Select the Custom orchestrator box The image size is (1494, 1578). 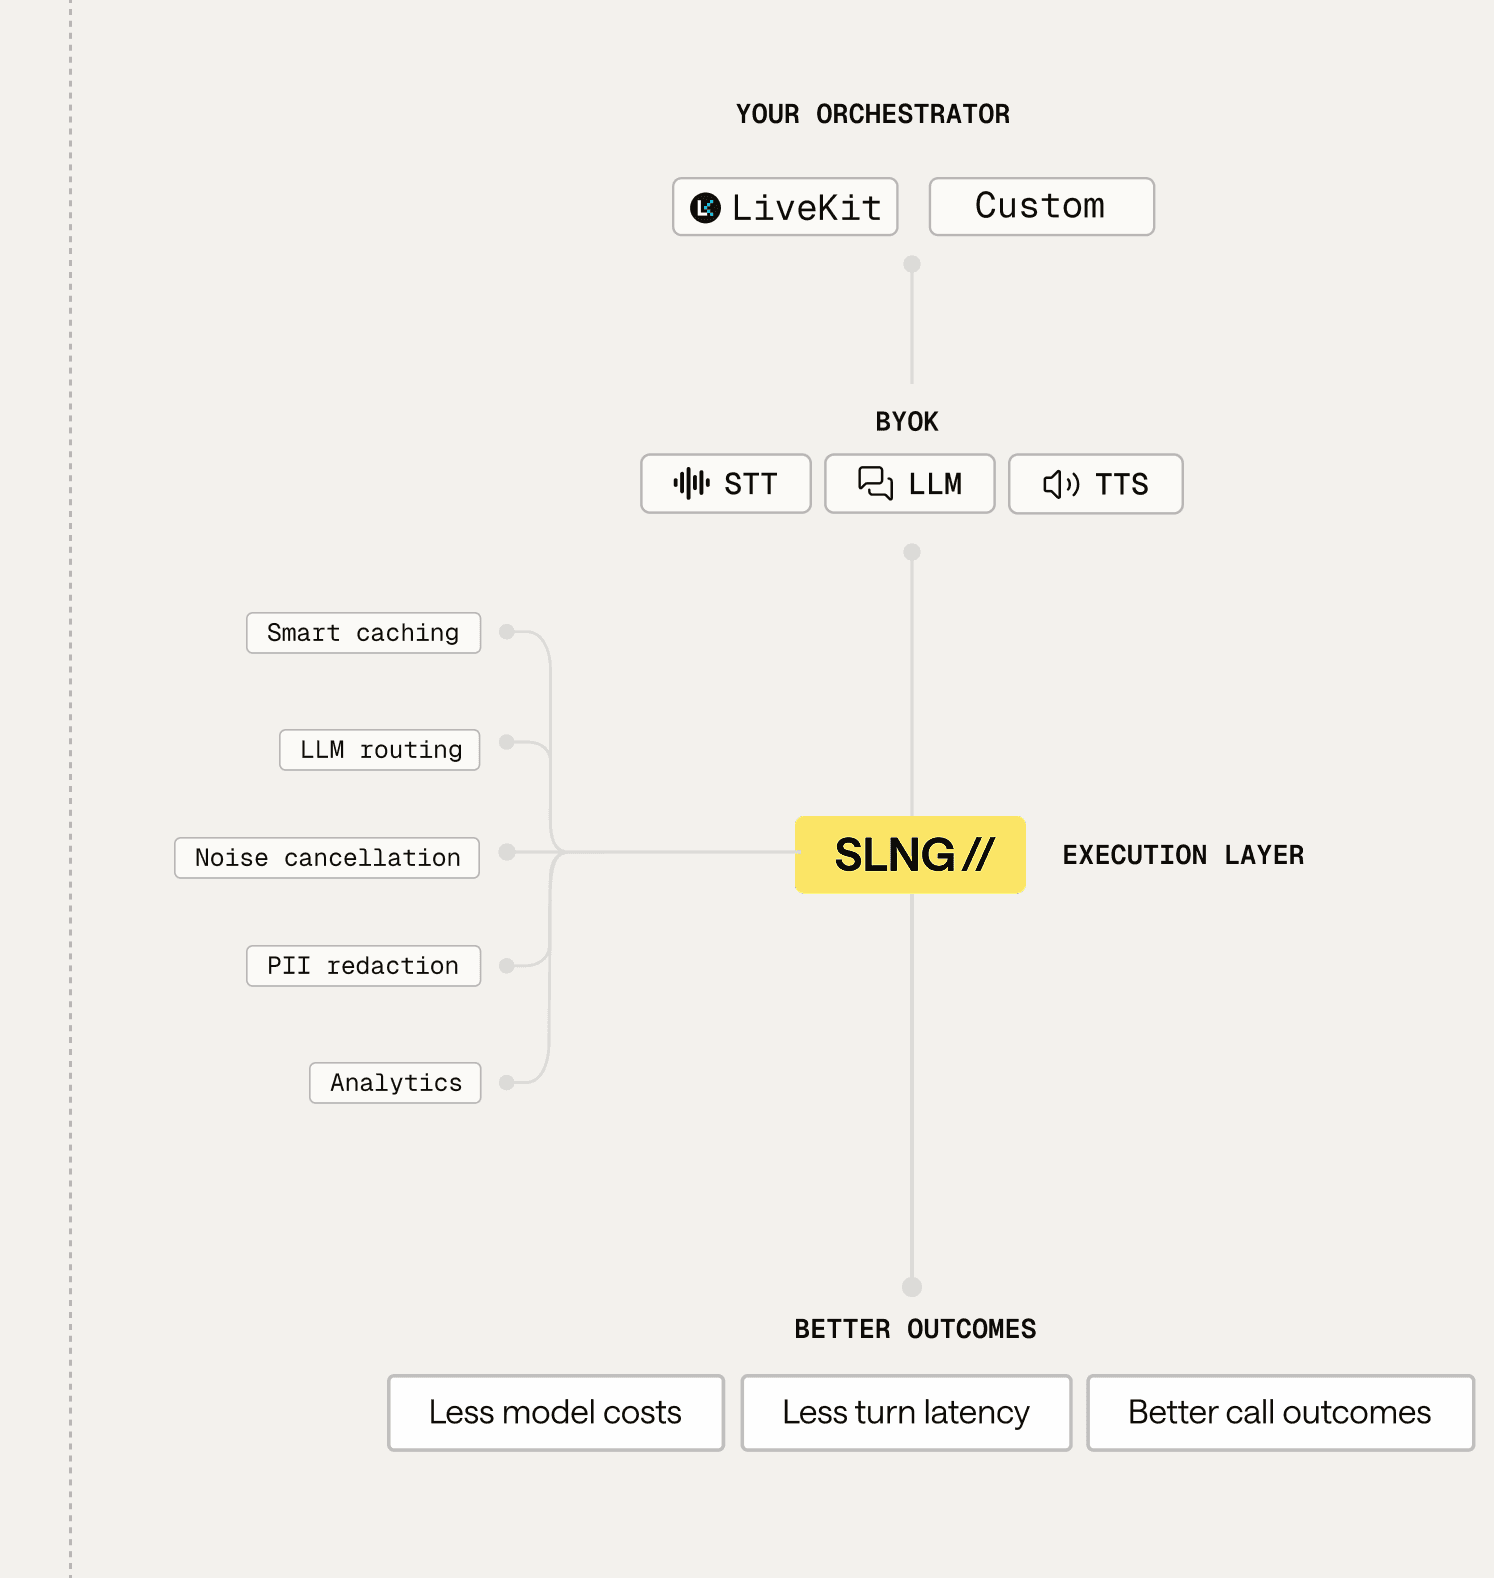click(x=1042, y=207)
